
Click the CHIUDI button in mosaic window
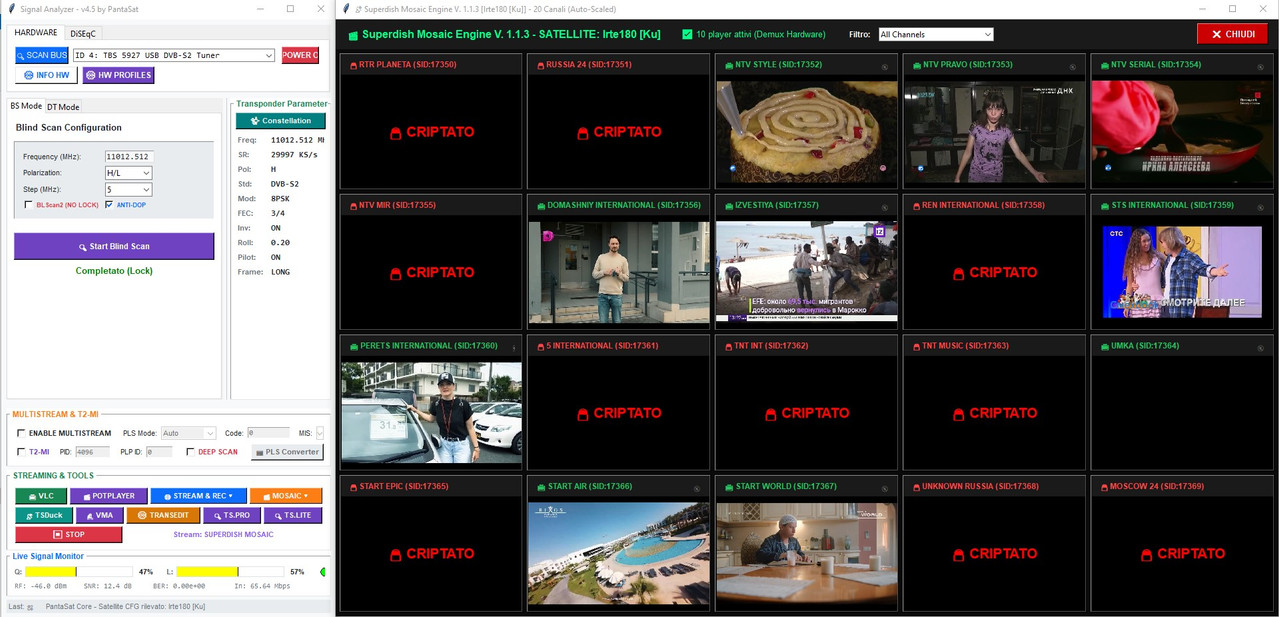click(1232, 34)
